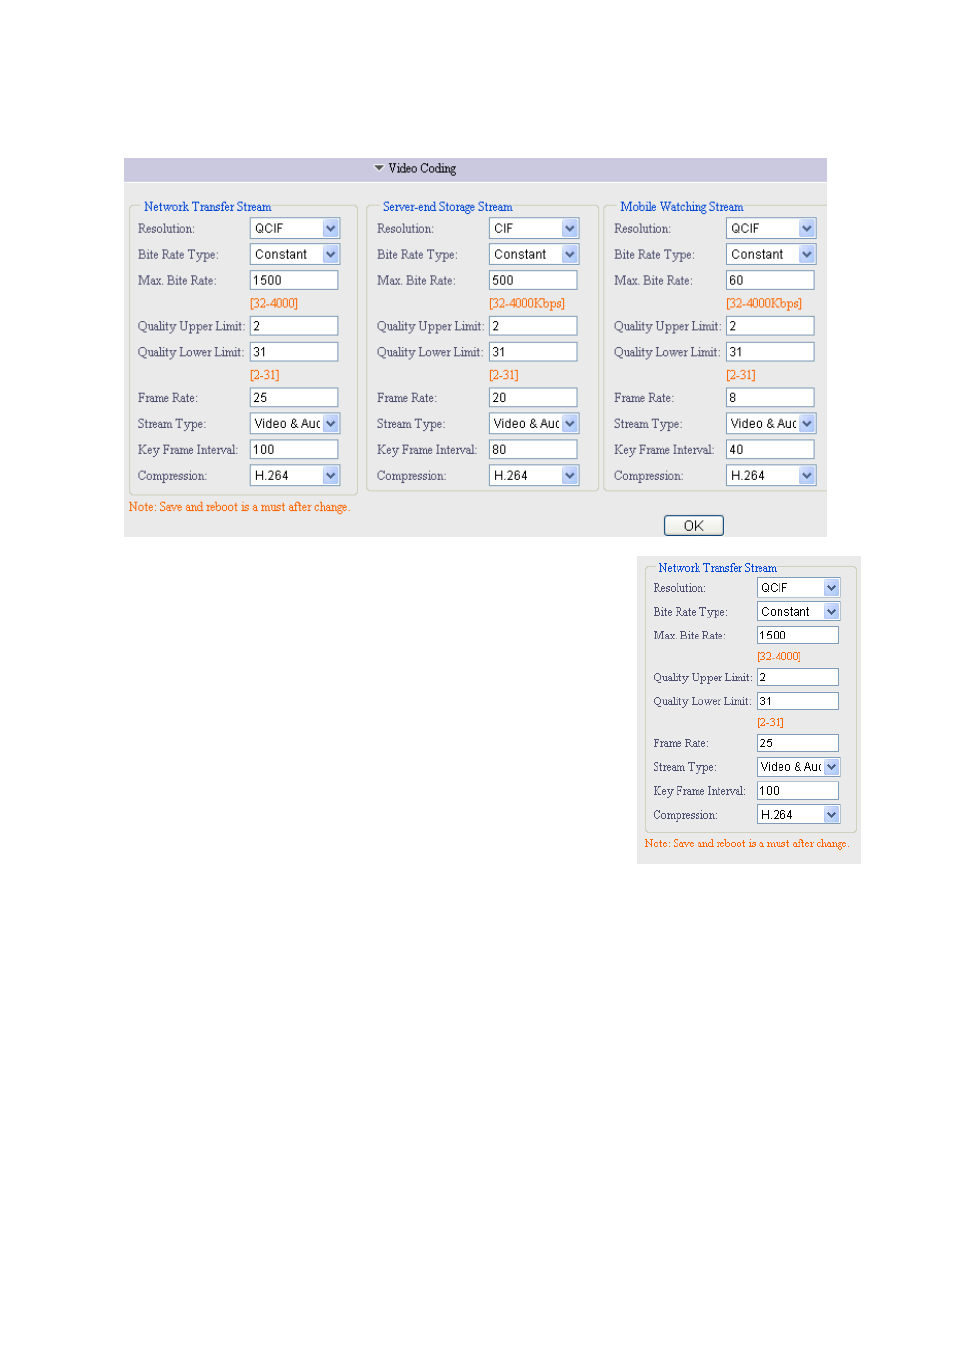The height and width of the screenshot is (1352, 953).
Task: Click Mobile Max Bite Rate field showing 60
Action: pyautogui.click(x=770, y=281)
